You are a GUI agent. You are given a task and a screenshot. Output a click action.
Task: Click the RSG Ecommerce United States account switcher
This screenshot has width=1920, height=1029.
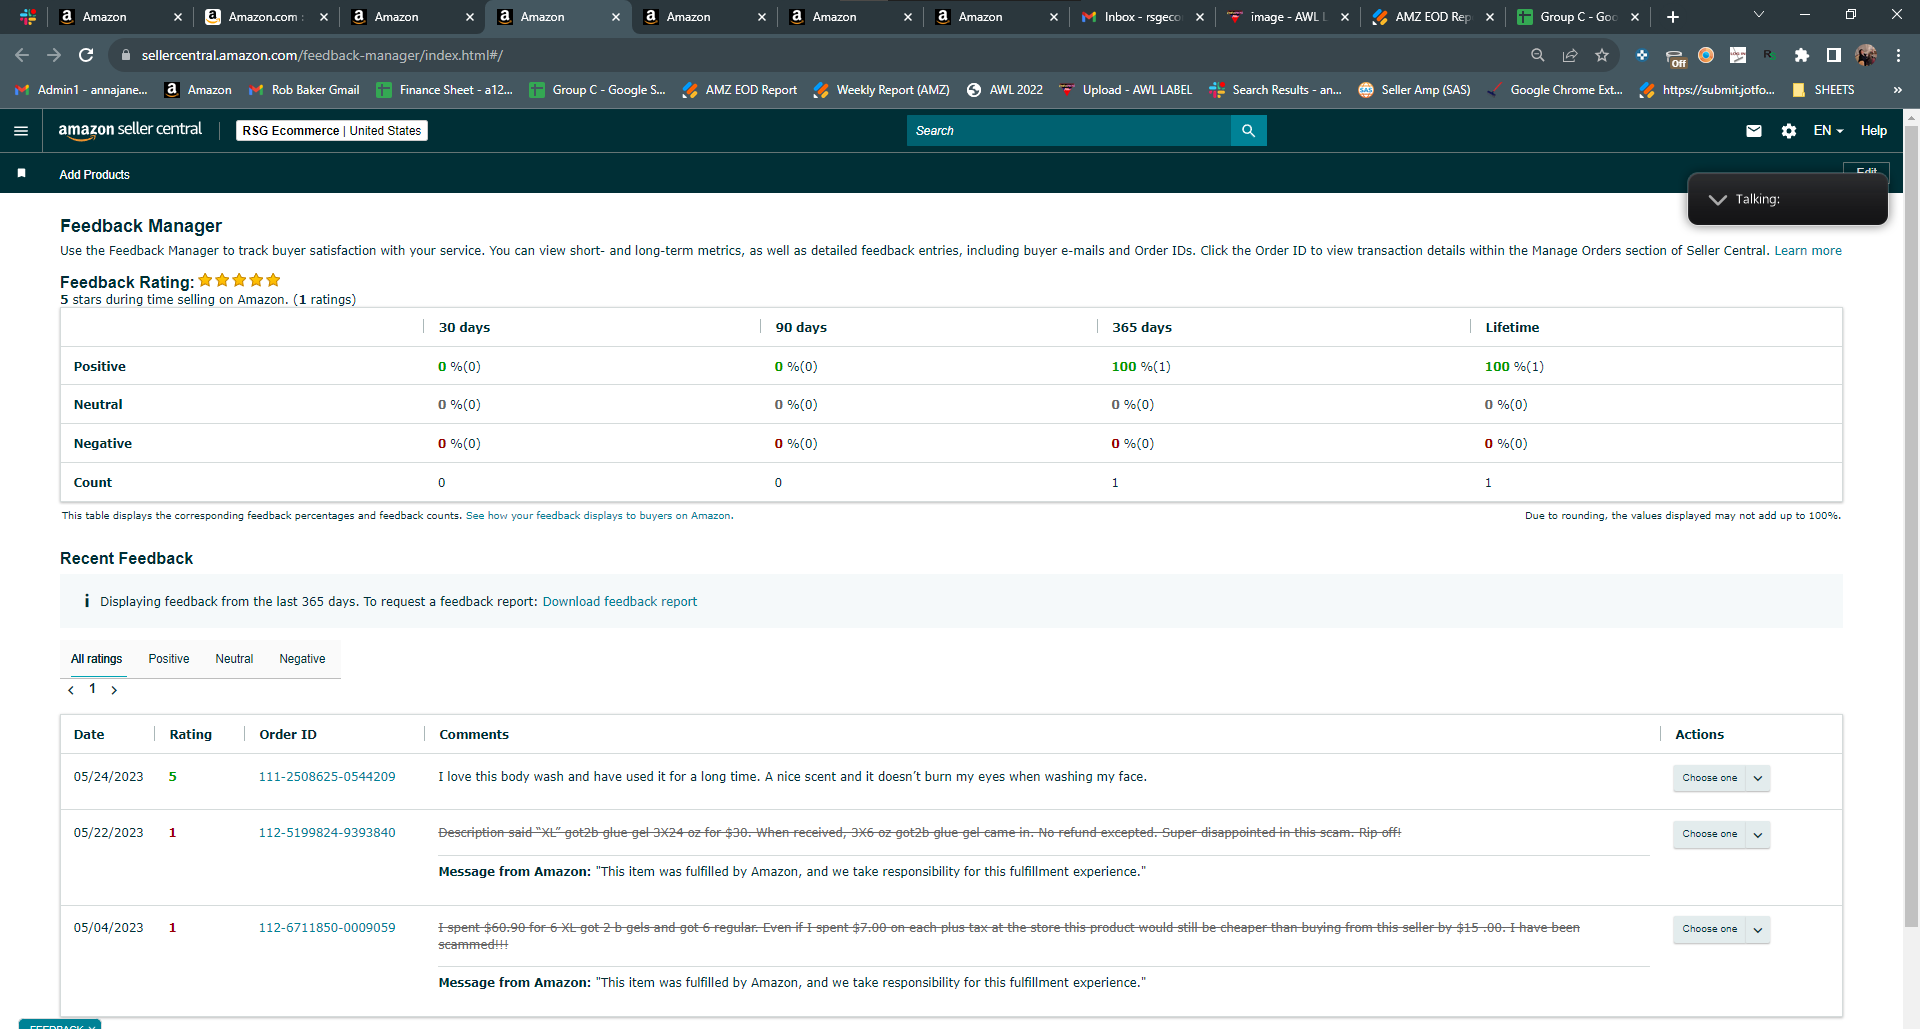(332, 131)
